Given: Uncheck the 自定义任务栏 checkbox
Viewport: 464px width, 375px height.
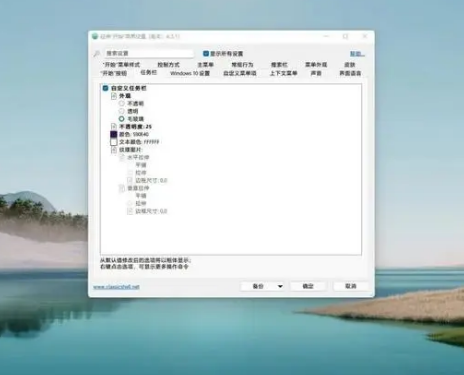Looking at the screenshot, I should pos(105,88).
